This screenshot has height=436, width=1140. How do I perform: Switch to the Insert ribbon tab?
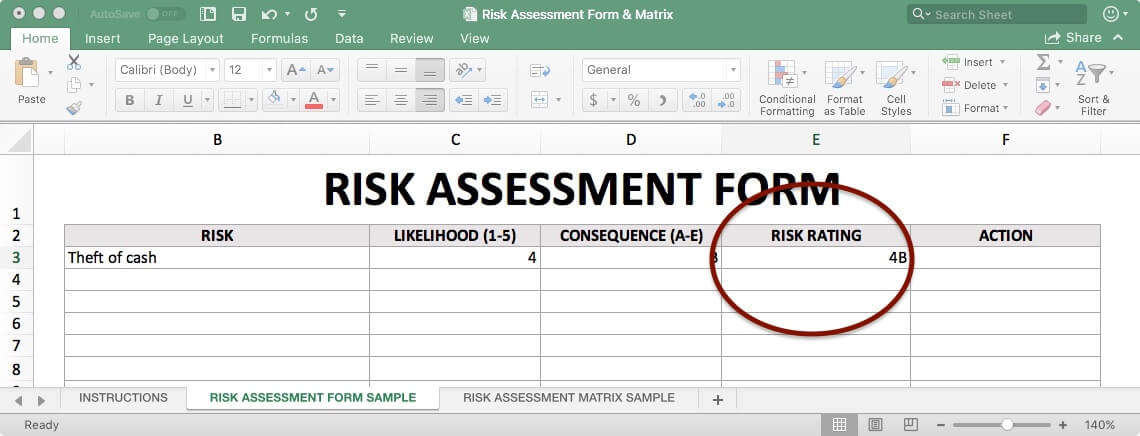click(x=103, y=39)
